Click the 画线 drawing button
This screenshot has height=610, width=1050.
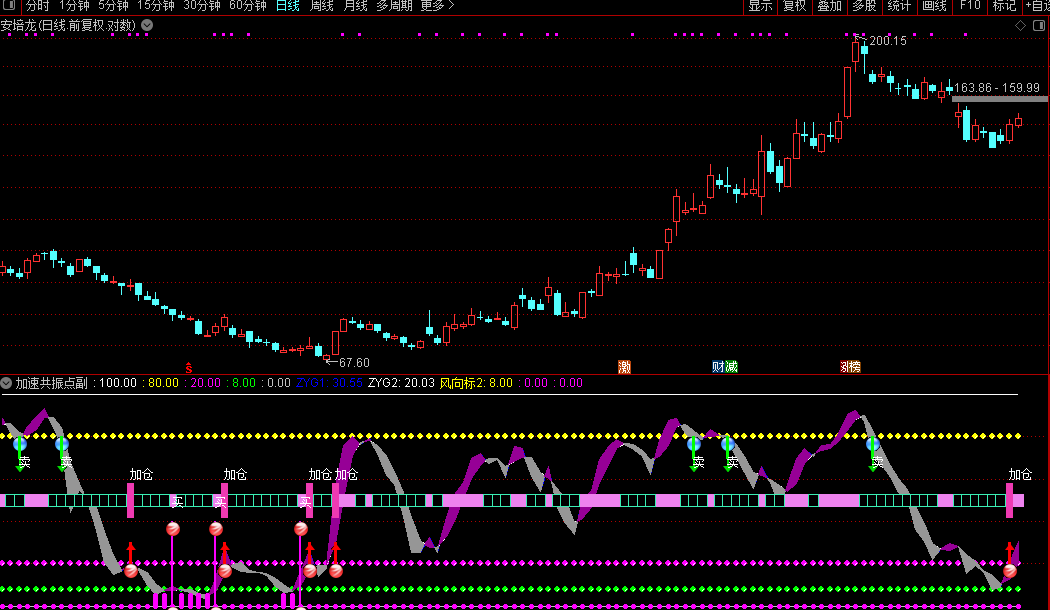click(934, 6)
